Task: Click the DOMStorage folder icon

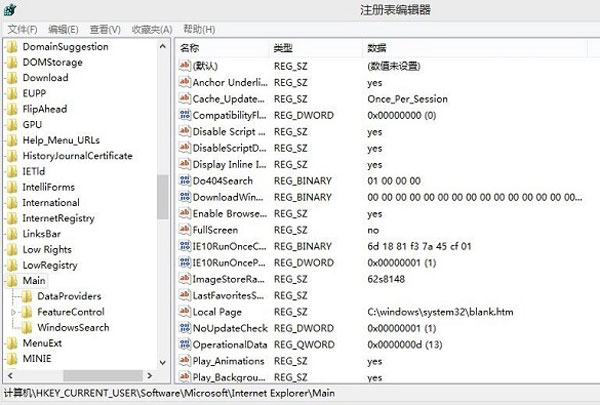Action: click(11, 62)
